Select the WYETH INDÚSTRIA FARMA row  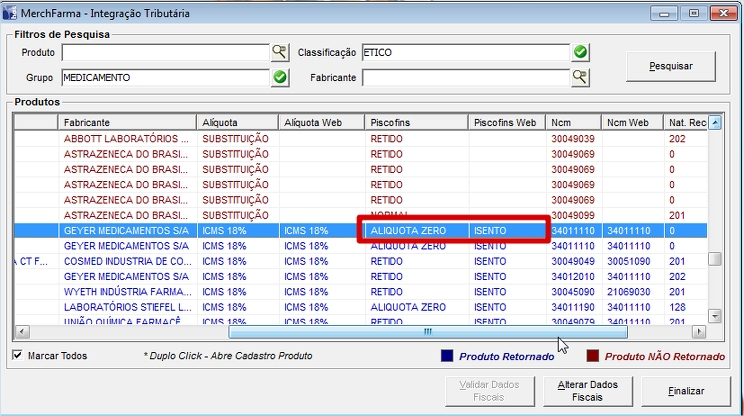pos(126,291)
